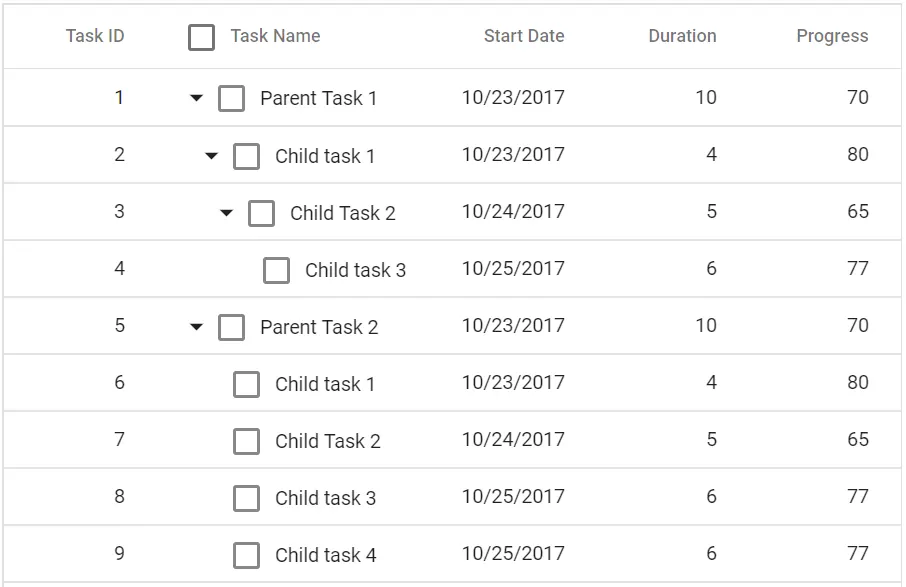Check the box for Parent Task 2
The height and width of the screenshot is (587, 906).
[x=231, y=326]
